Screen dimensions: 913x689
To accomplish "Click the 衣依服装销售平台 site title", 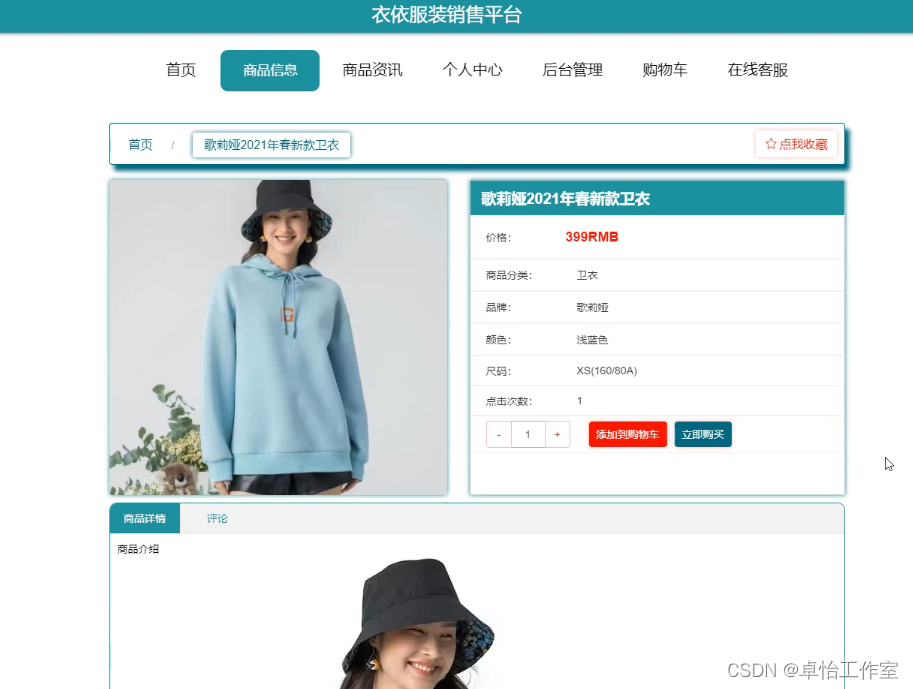I will click(x=447, y=15).
